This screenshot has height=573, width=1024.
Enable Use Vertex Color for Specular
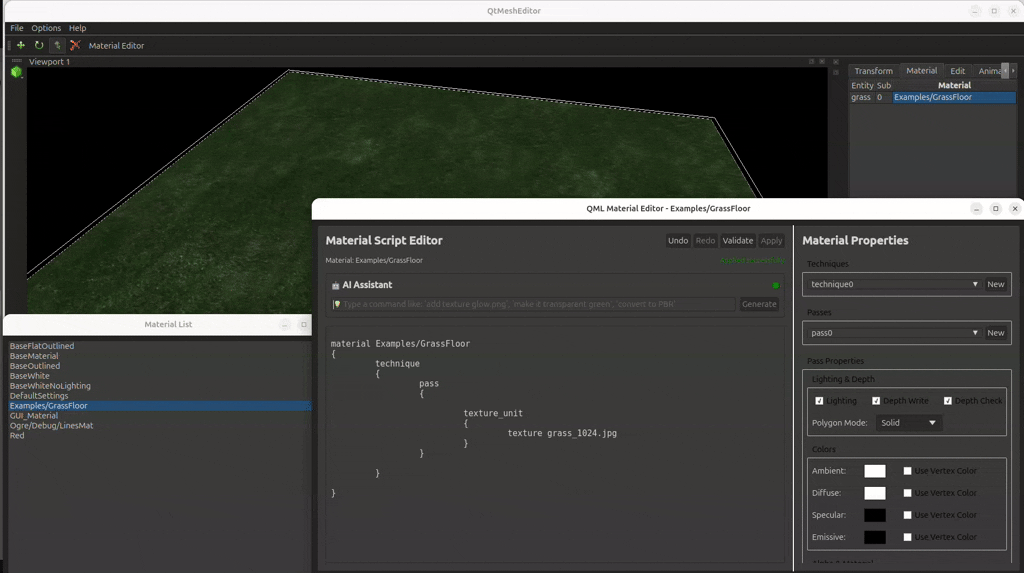[907, 516]
